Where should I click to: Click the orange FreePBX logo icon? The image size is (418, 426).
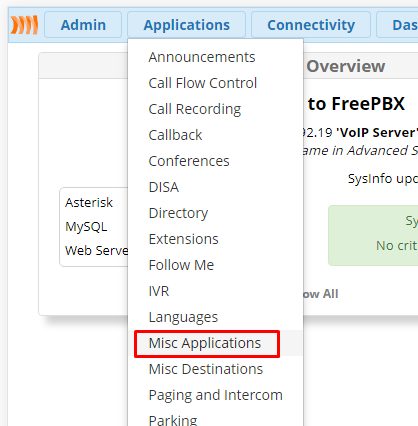[24, 25]
